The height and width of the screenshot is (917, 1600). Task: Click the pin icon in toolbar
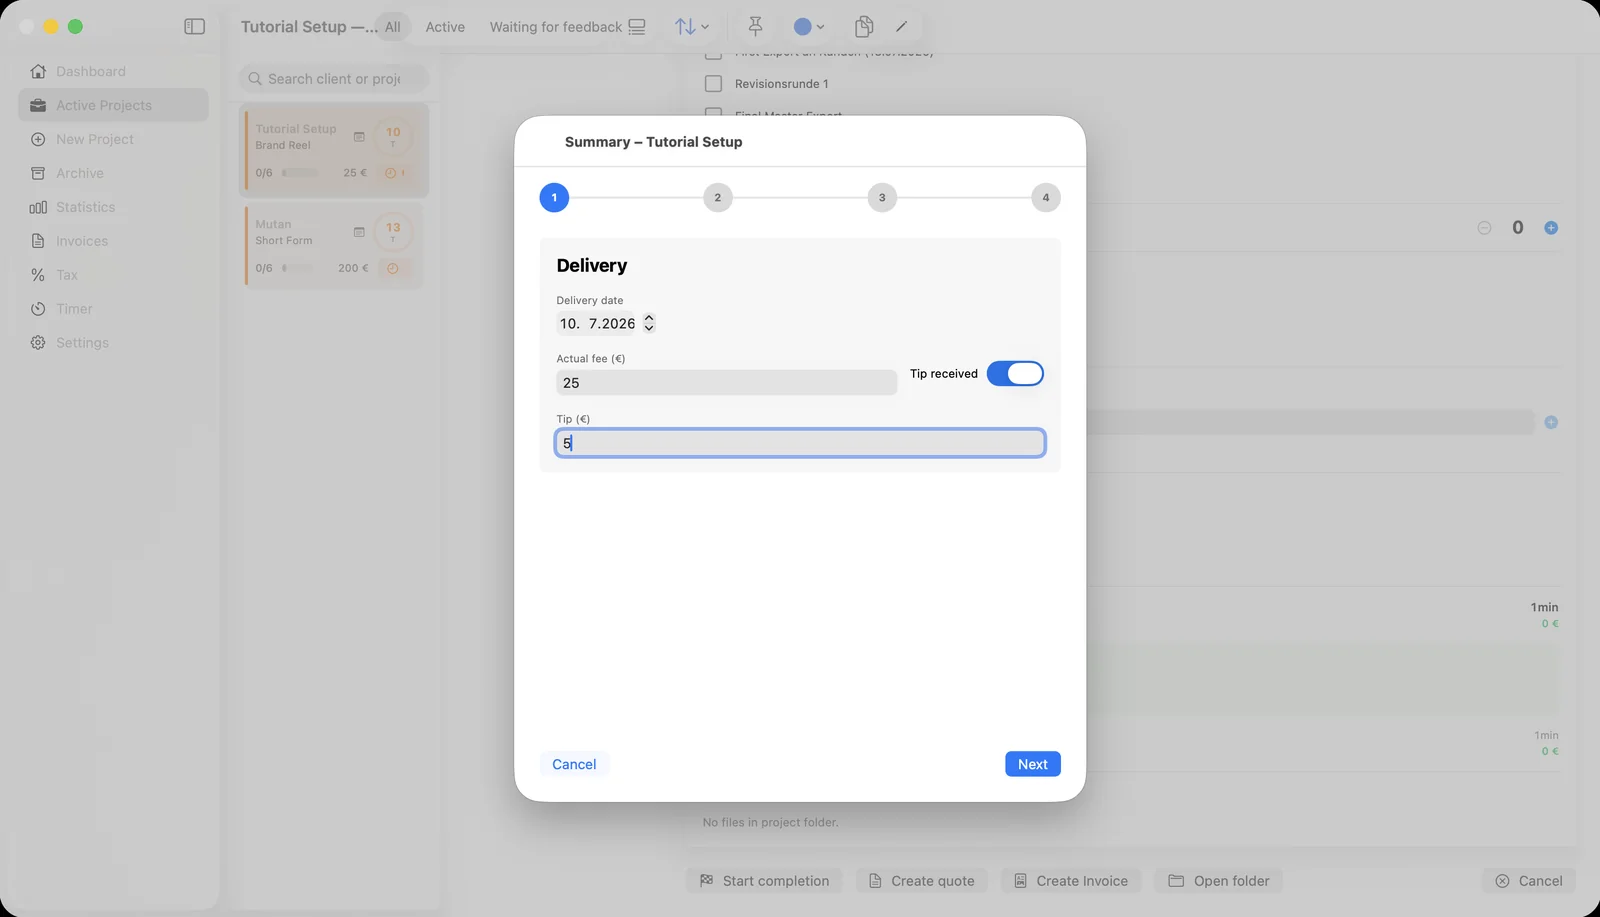[756, 27]
